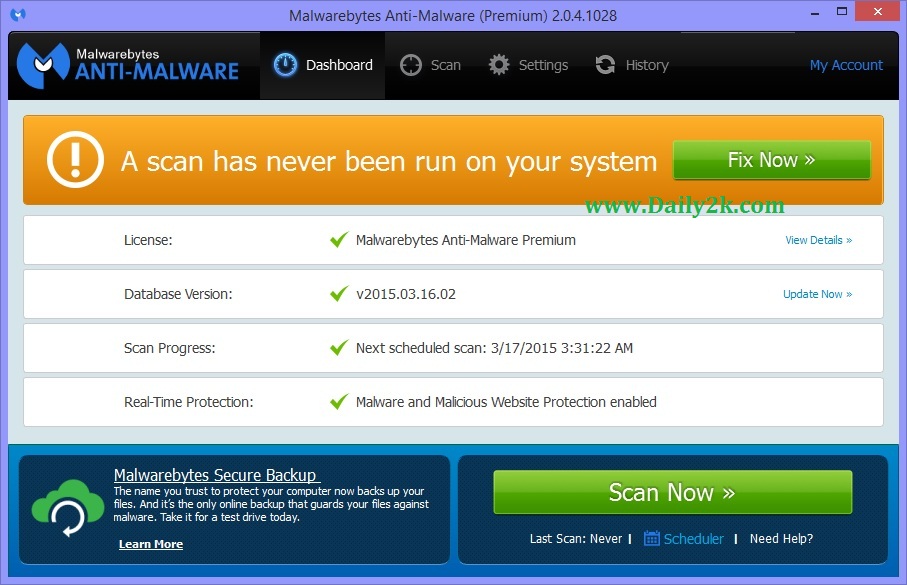Click 'Malwarebytes Anti-Malware Premium' license value
Viewport: 907px width, 585px height.
click(x=466, y=240)
